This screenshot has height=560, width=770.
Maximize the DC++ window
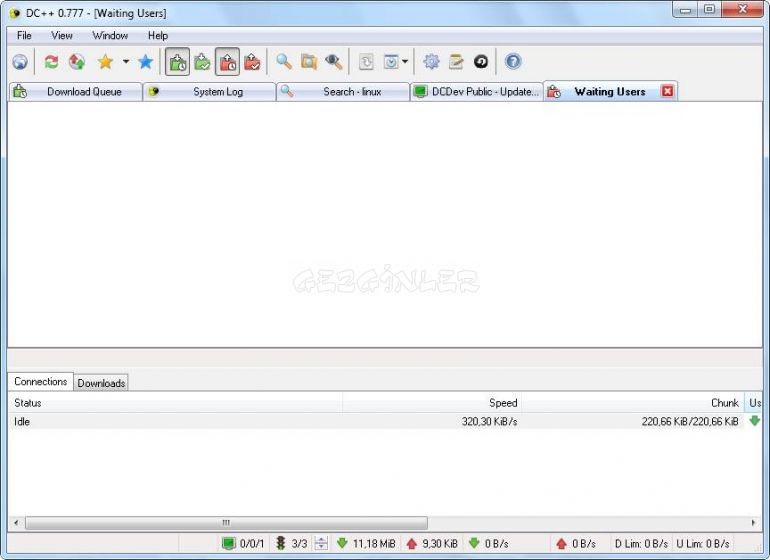(x=709, y=10)
